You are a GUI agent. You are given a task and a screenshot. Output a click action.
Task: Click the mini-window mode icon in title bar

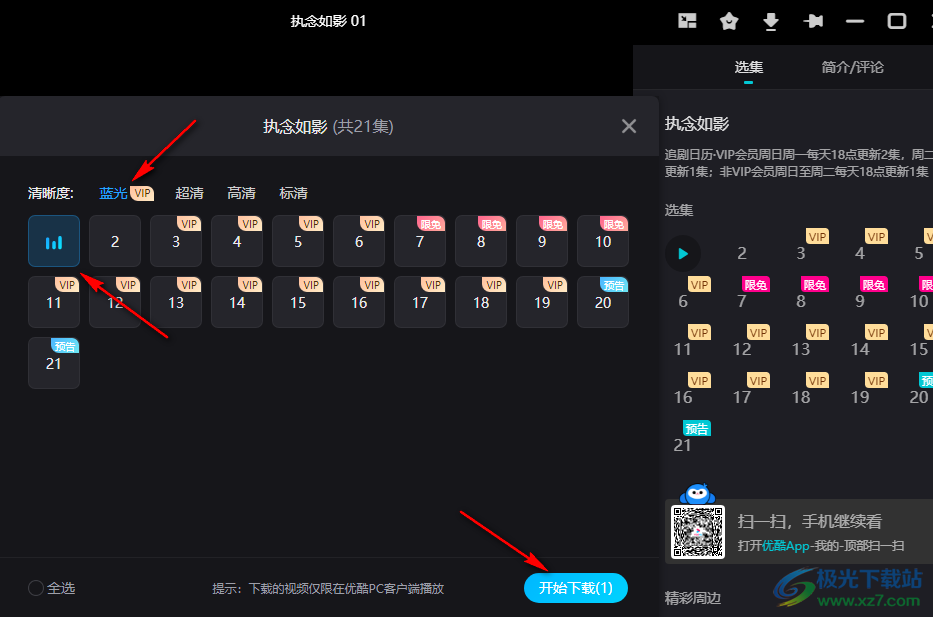pos(687,21)
